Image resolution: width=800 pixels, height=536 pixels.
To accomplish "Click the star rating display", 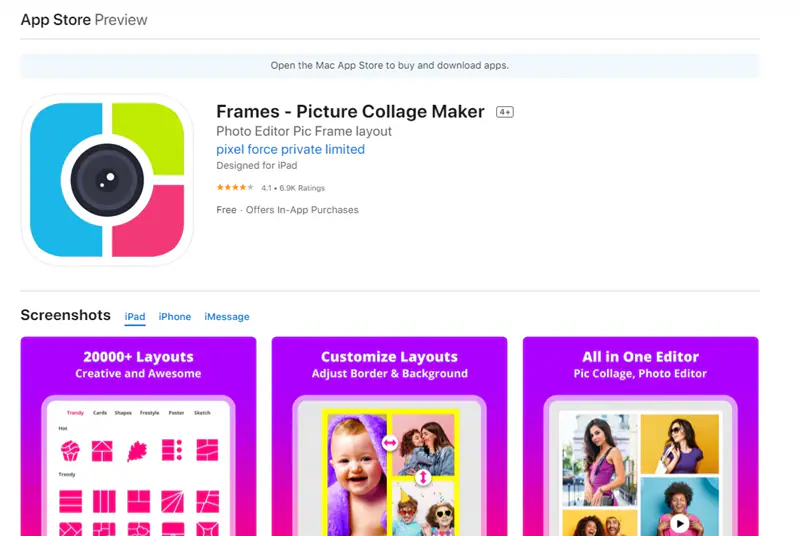I will 235,188.
